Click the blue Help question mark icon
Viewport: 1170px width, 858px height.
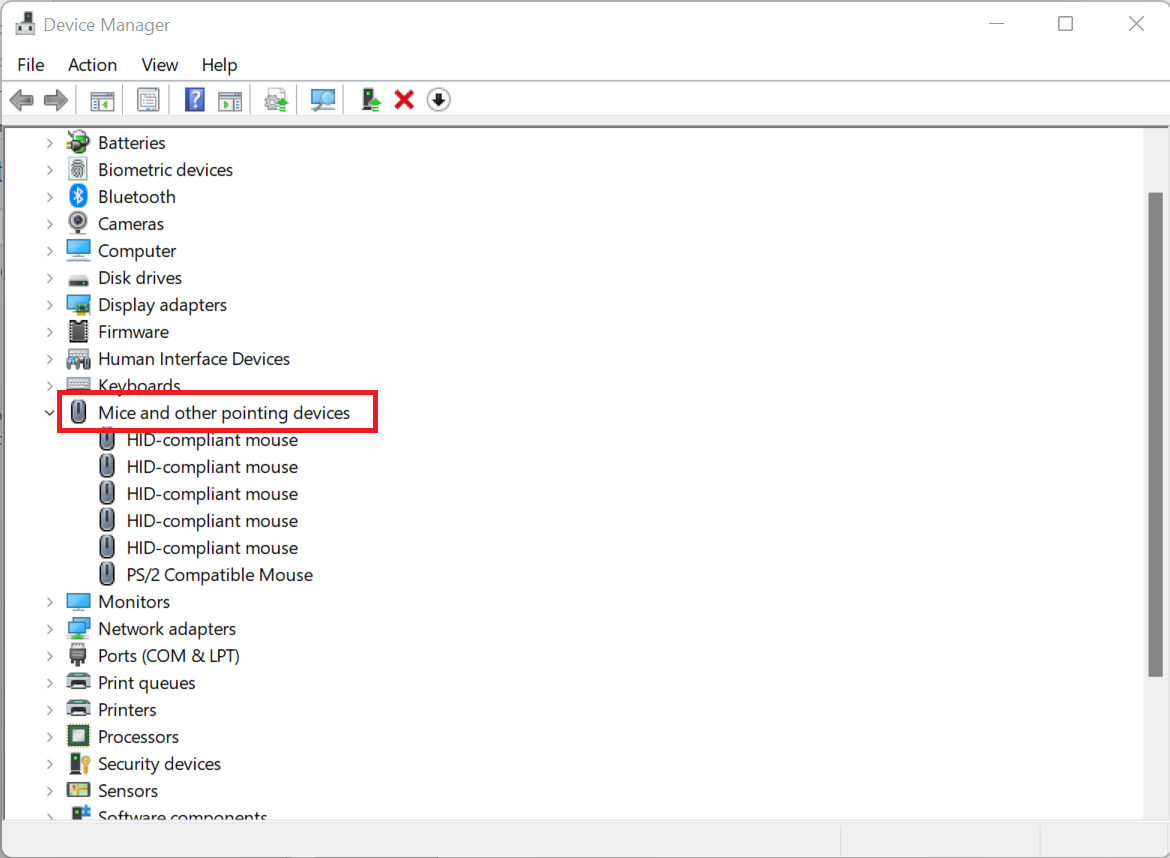(195, 100)
